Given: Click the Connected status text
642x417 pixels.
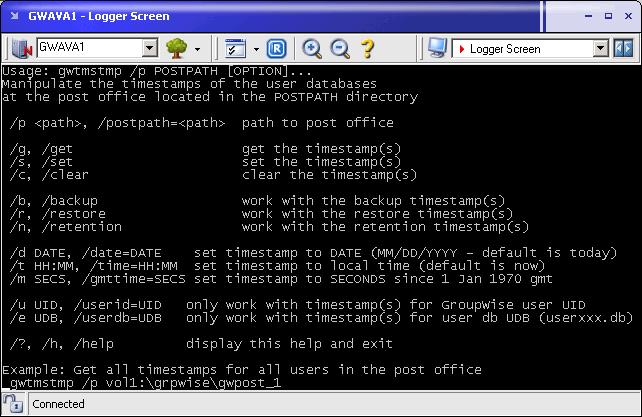Looking at the screenshot, I should [58, 404].
